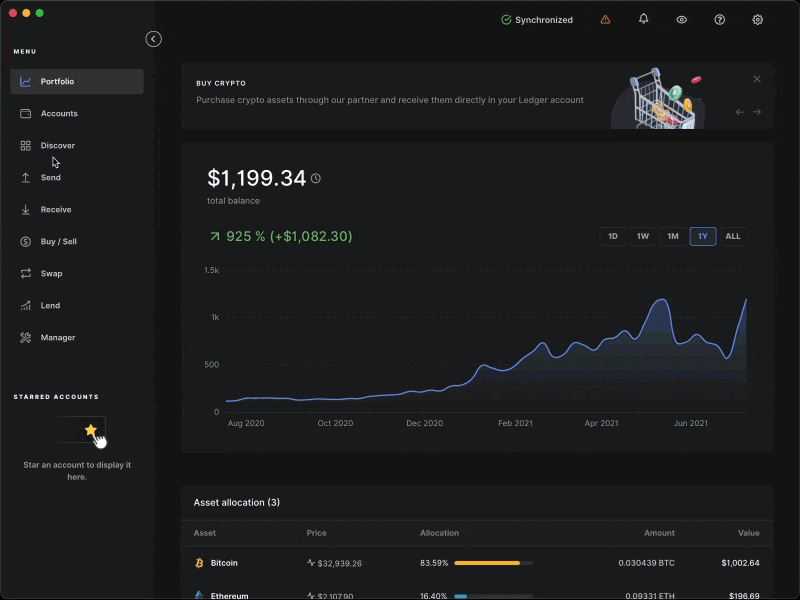The image size is (800, 600).
Task: Go to next banner slide
Action: click(x=757, y=112)
